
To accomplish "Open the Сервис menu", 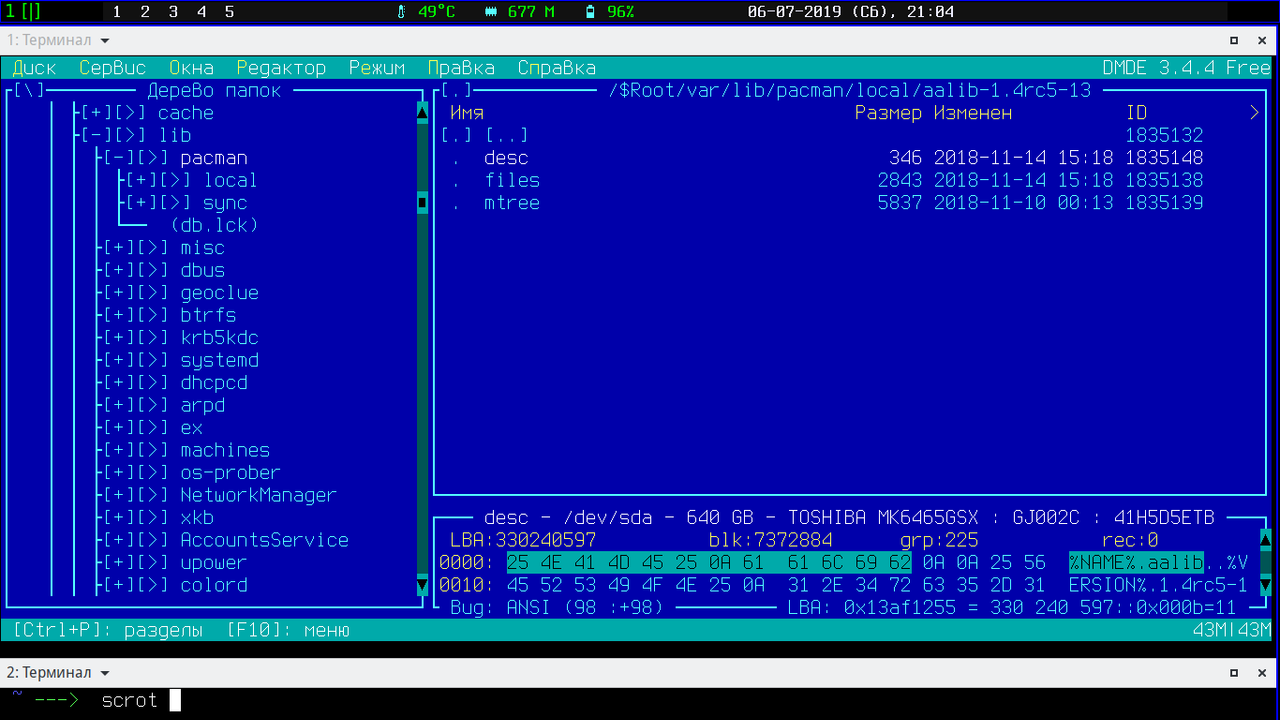I will click(113, 68).
